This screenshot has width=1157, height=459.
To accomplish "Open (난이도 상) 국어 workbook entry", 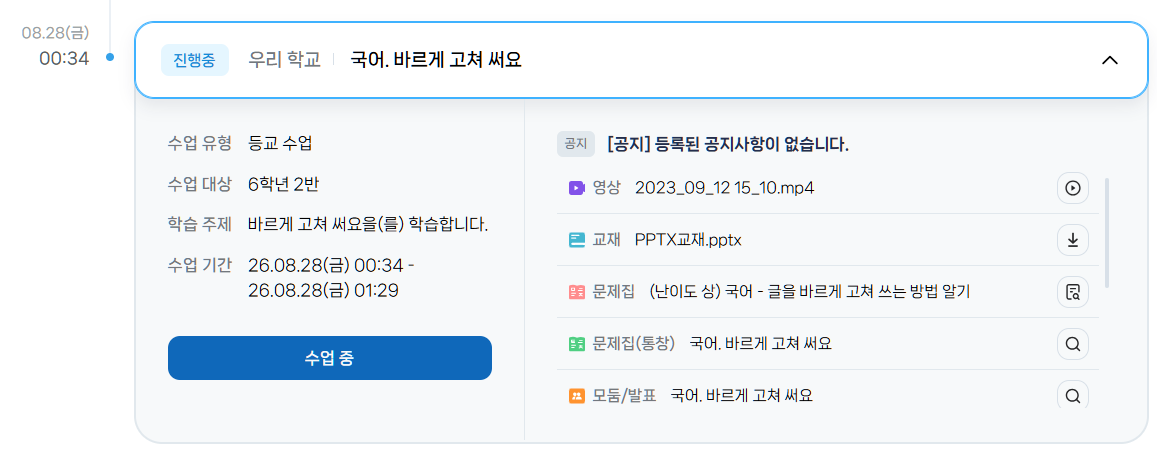I will [x=809, y=292].
